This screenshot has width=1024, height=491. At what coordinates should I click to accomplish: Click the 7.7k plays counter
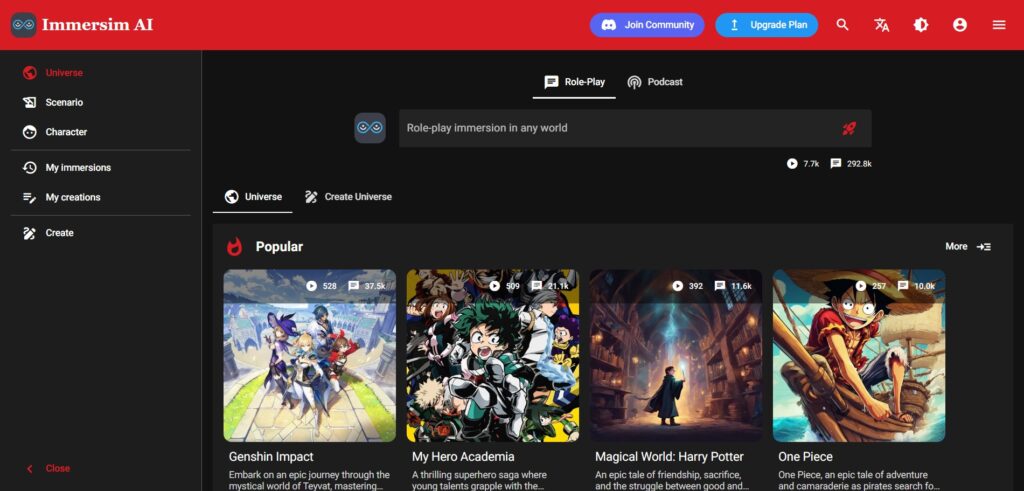(803, 164)
